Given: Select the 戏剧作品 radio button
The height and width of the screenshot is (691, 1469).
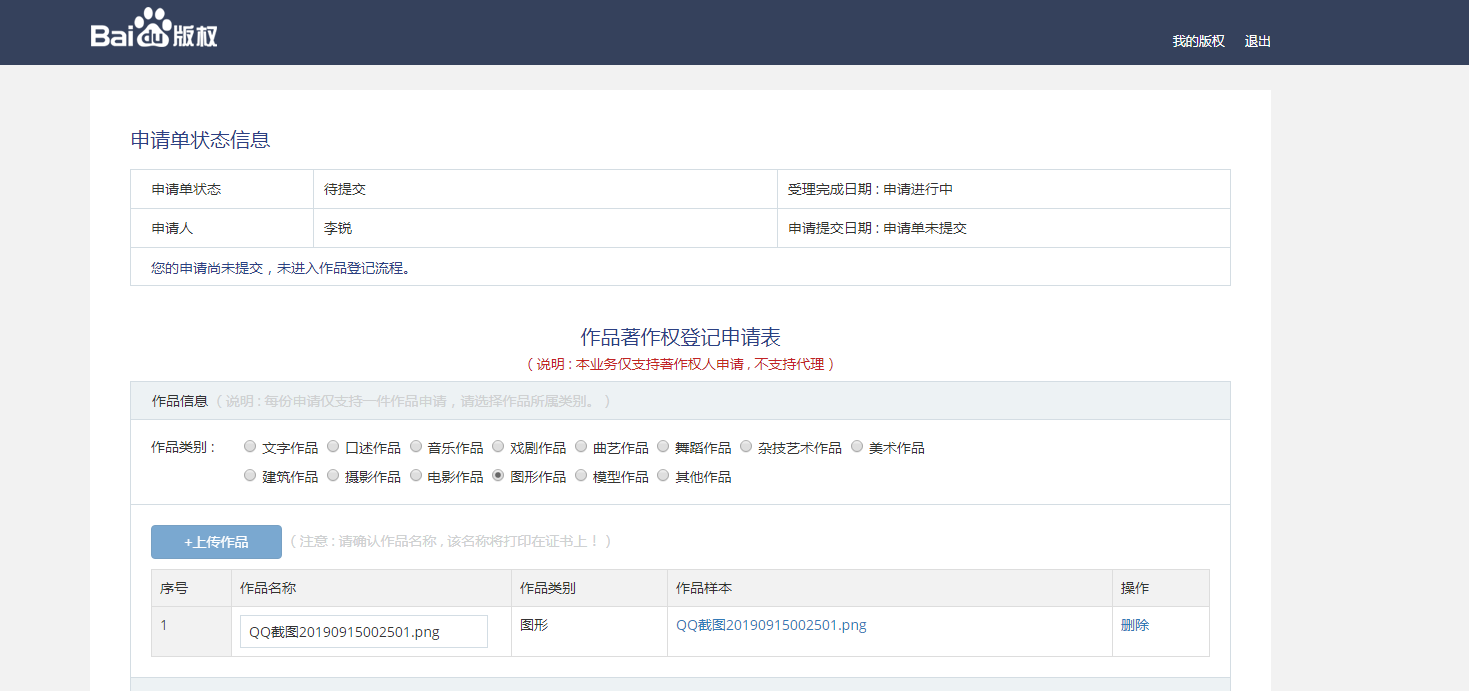Looking at the screenshot, I should pos(498,446).
